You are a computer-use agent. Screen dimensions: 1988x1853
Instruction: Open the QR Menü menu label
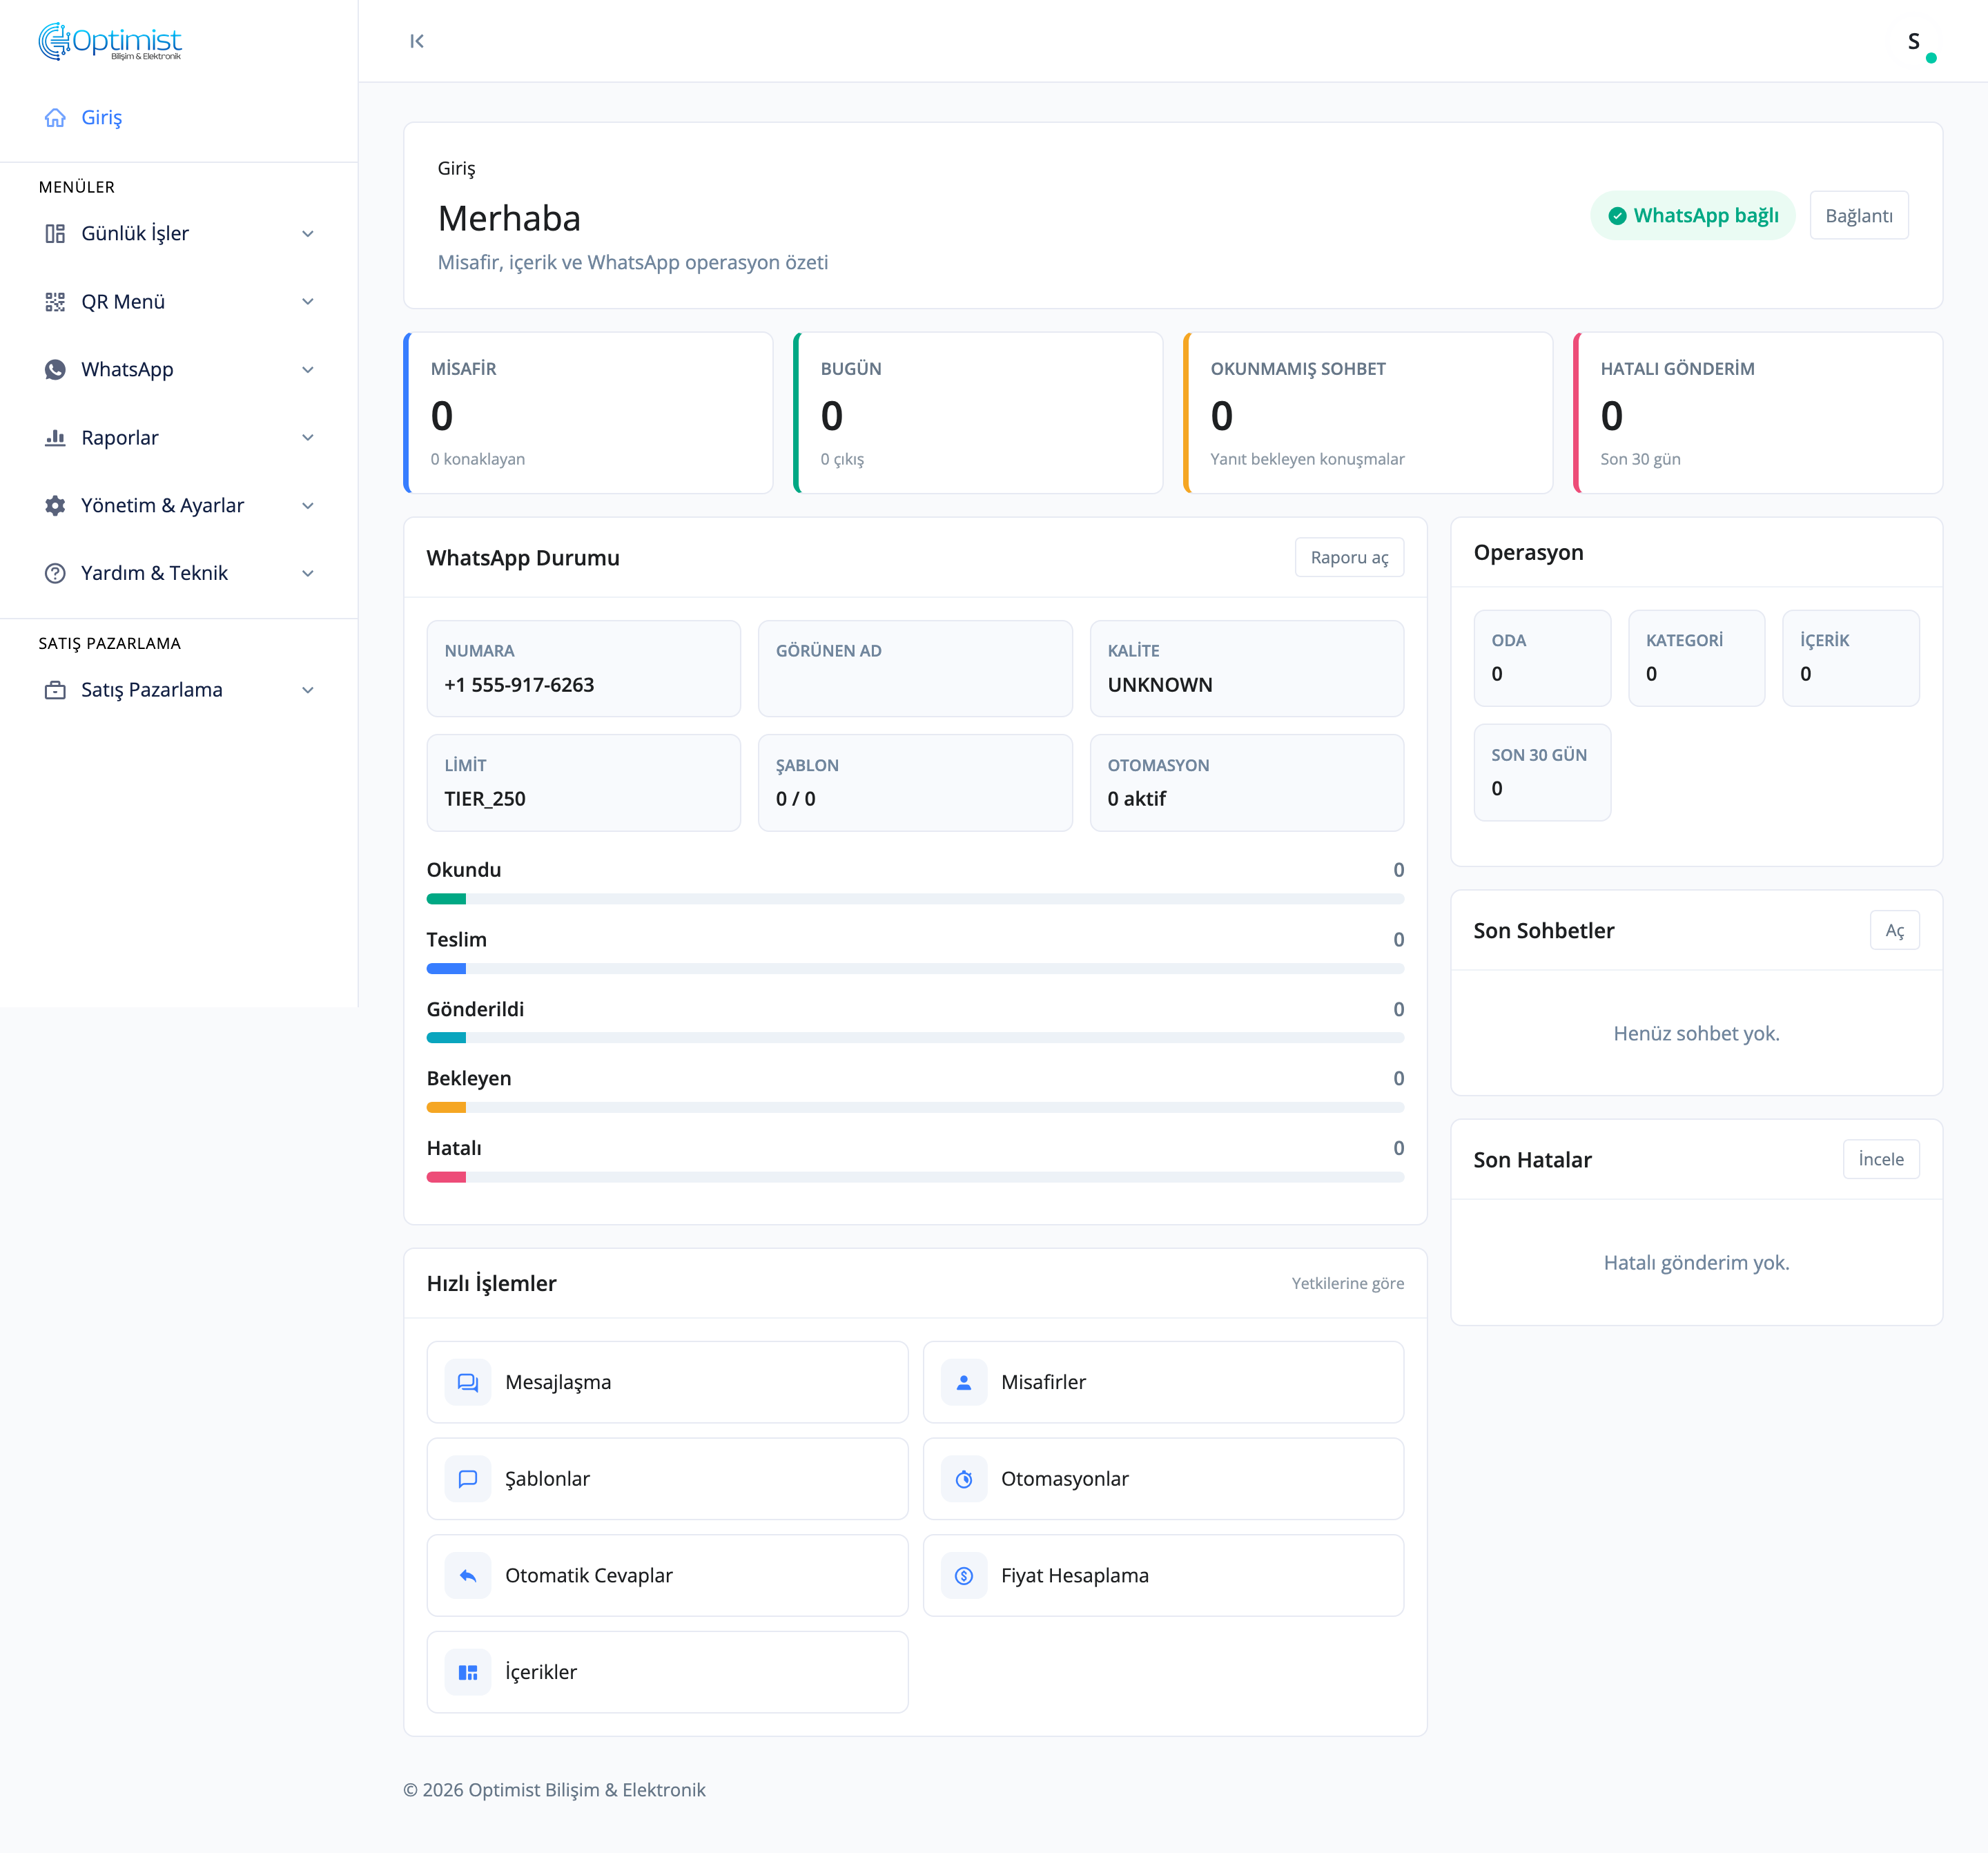(123, 302)
